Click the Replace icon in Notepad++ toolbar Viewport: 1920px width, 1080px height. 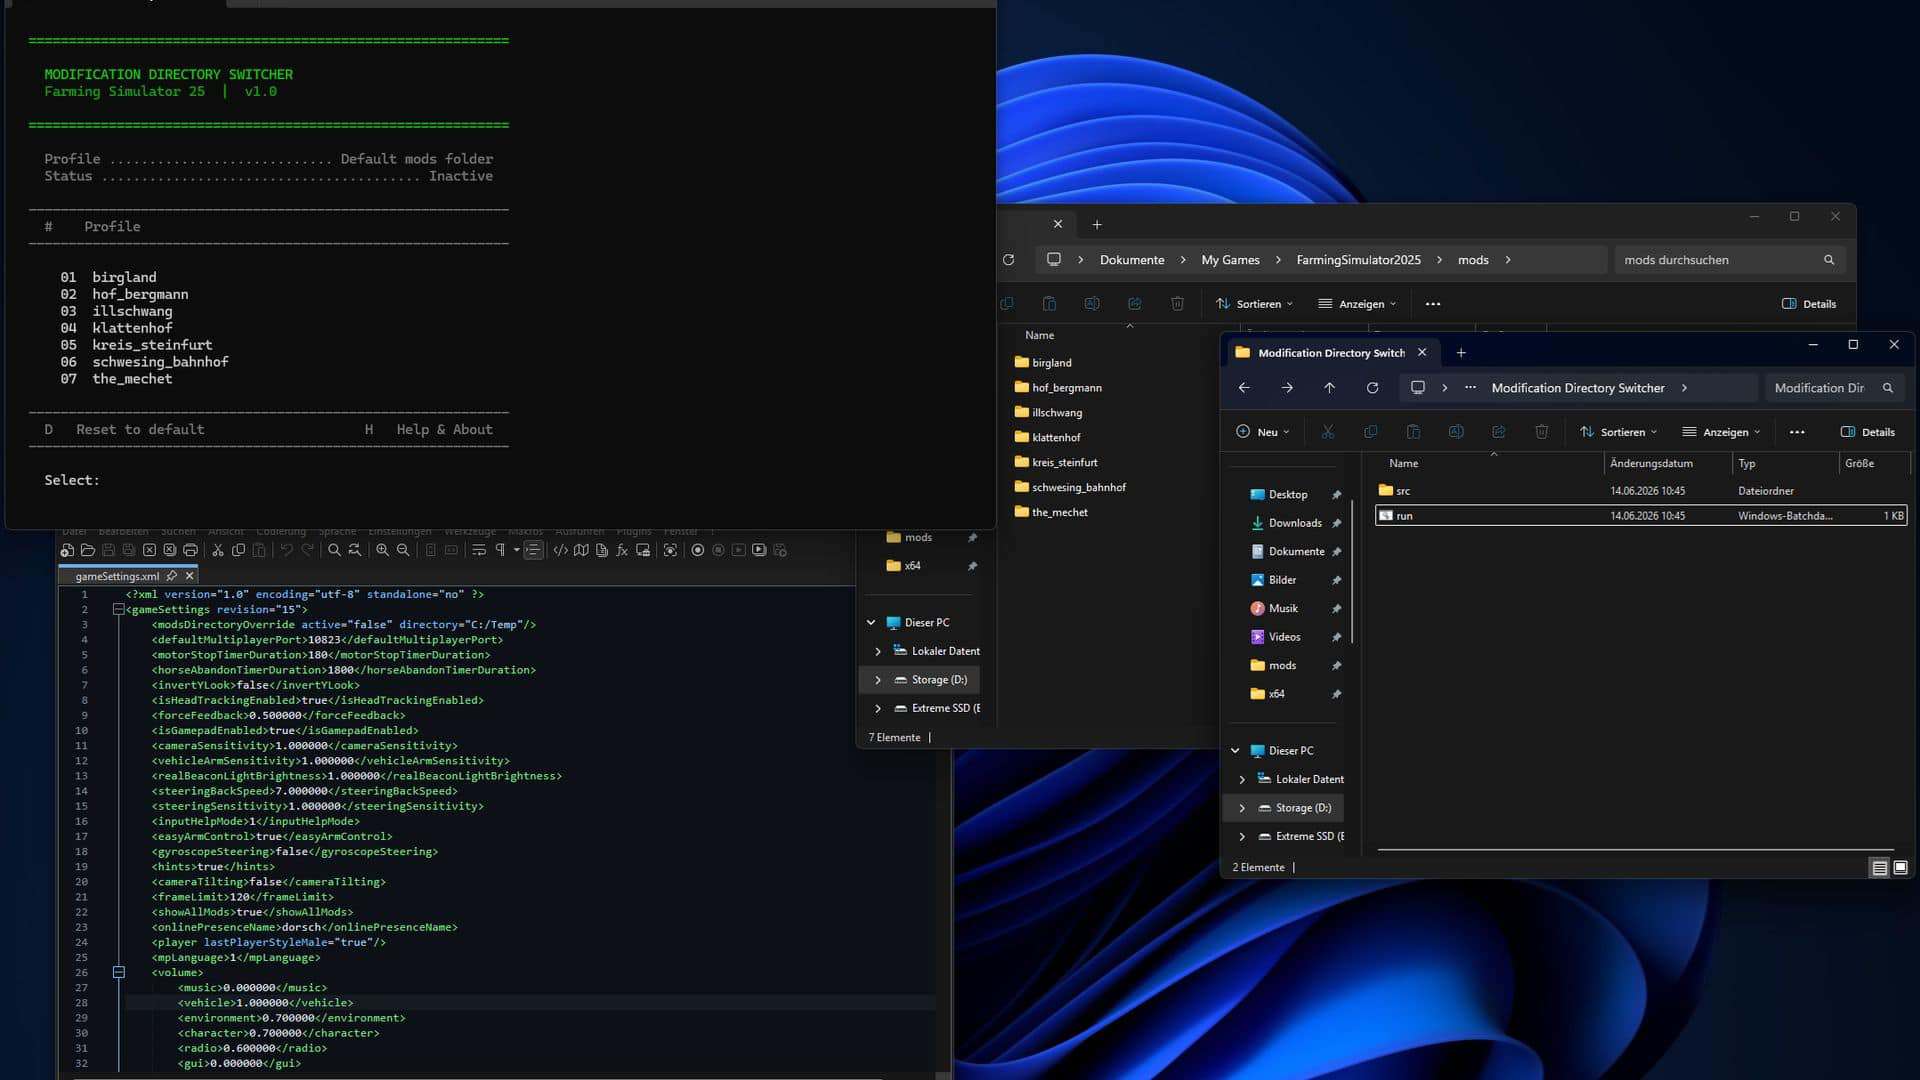click(355, 550)
